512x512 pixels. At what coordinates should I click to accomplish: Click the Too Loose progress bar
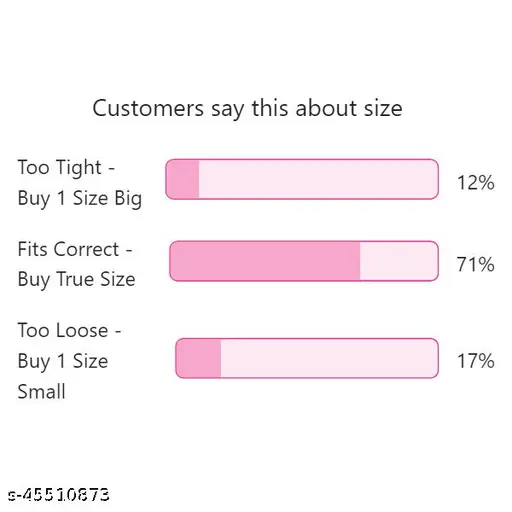tap(307, 358)
